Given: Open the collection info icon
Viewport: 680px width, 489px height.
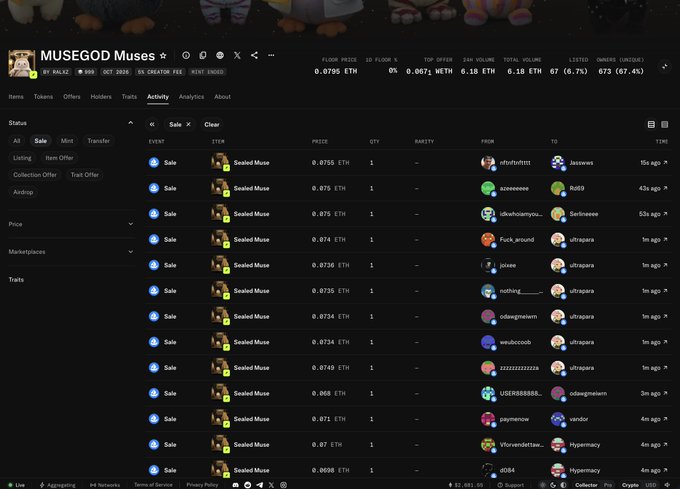Looking at the screenshot, I should point(186,55).
